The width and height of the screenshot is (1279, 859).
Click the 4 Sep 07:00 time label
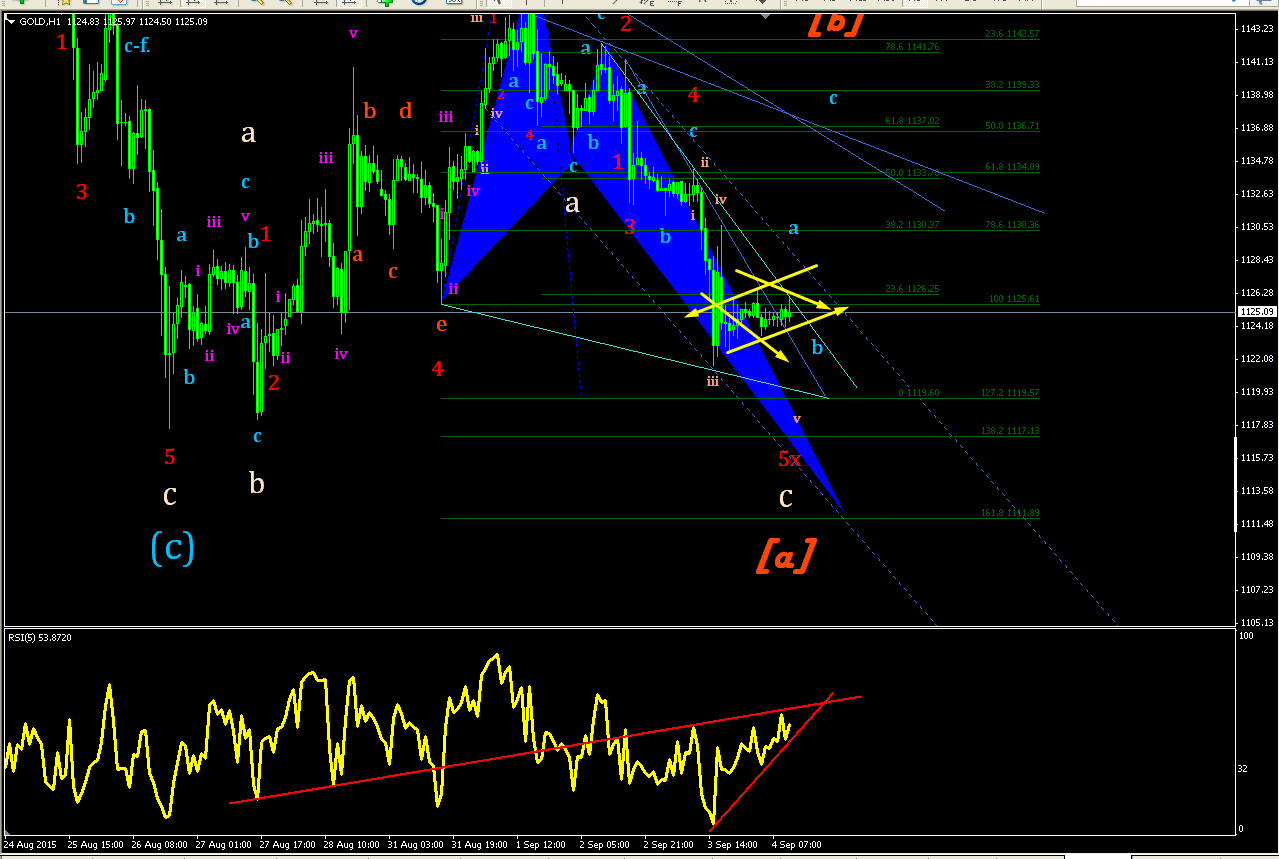click(797, 845)
